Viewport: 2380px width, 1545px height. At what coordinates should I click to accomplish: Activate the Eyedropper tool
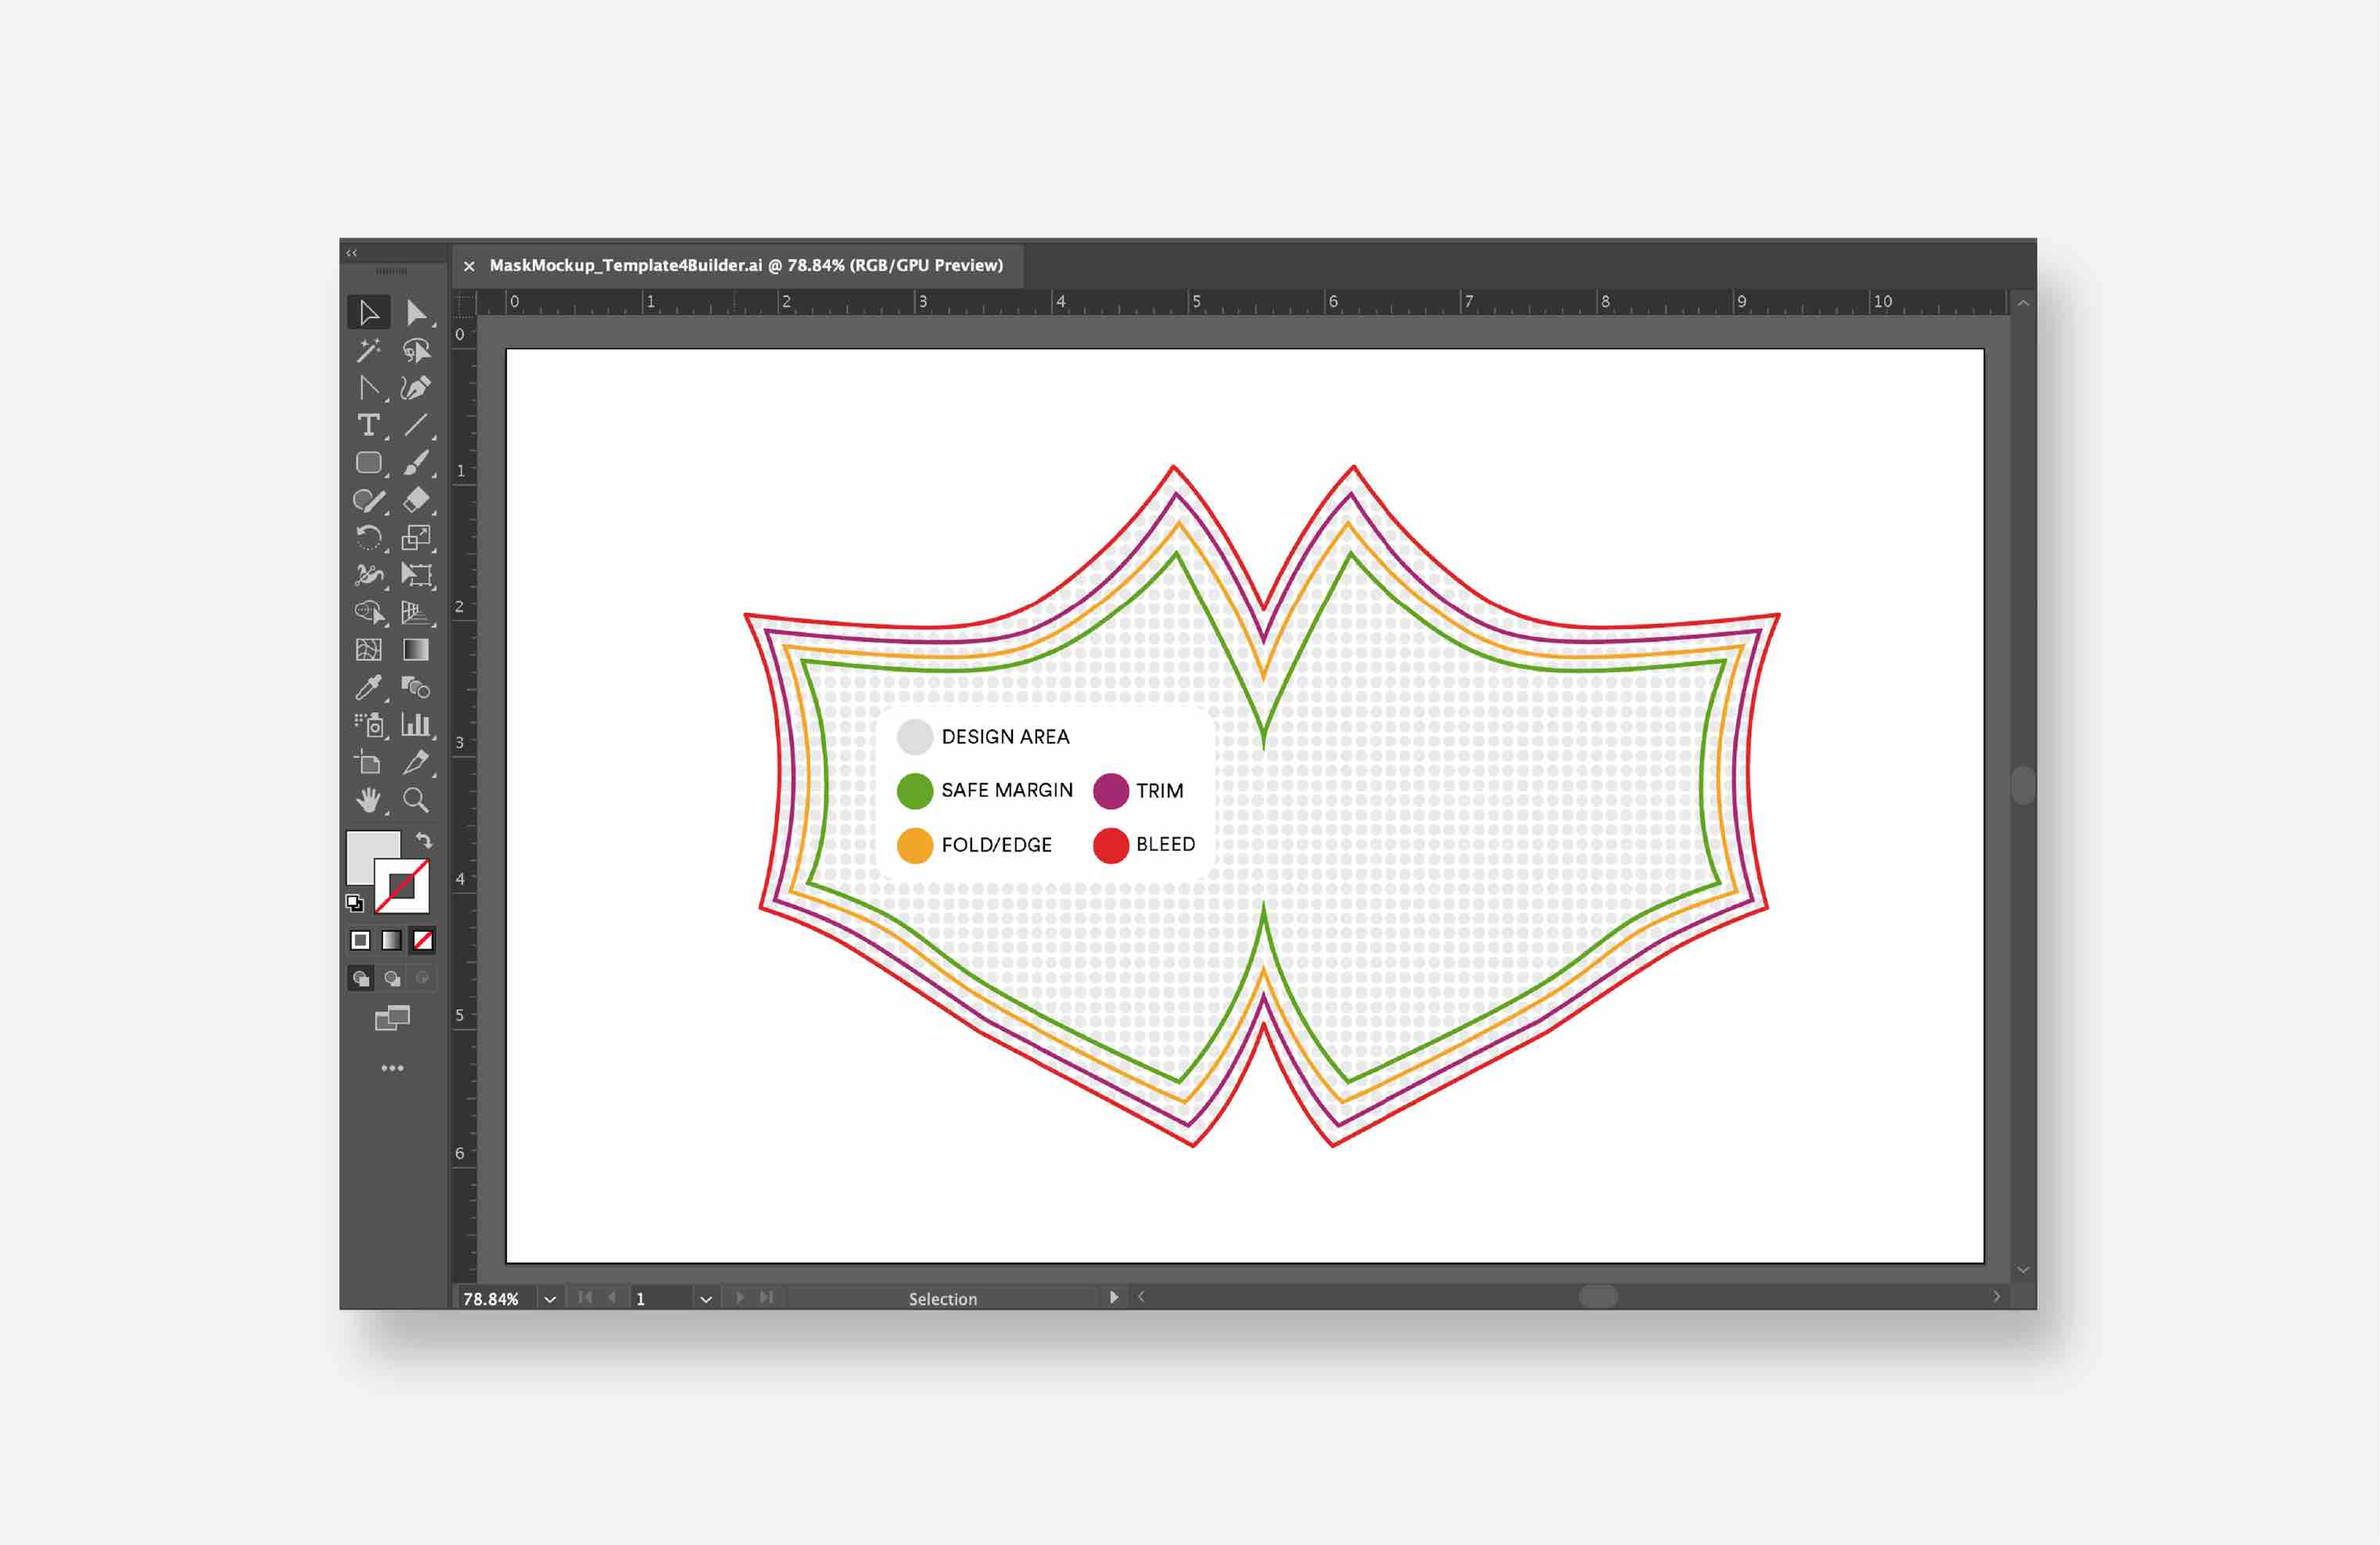368,688
